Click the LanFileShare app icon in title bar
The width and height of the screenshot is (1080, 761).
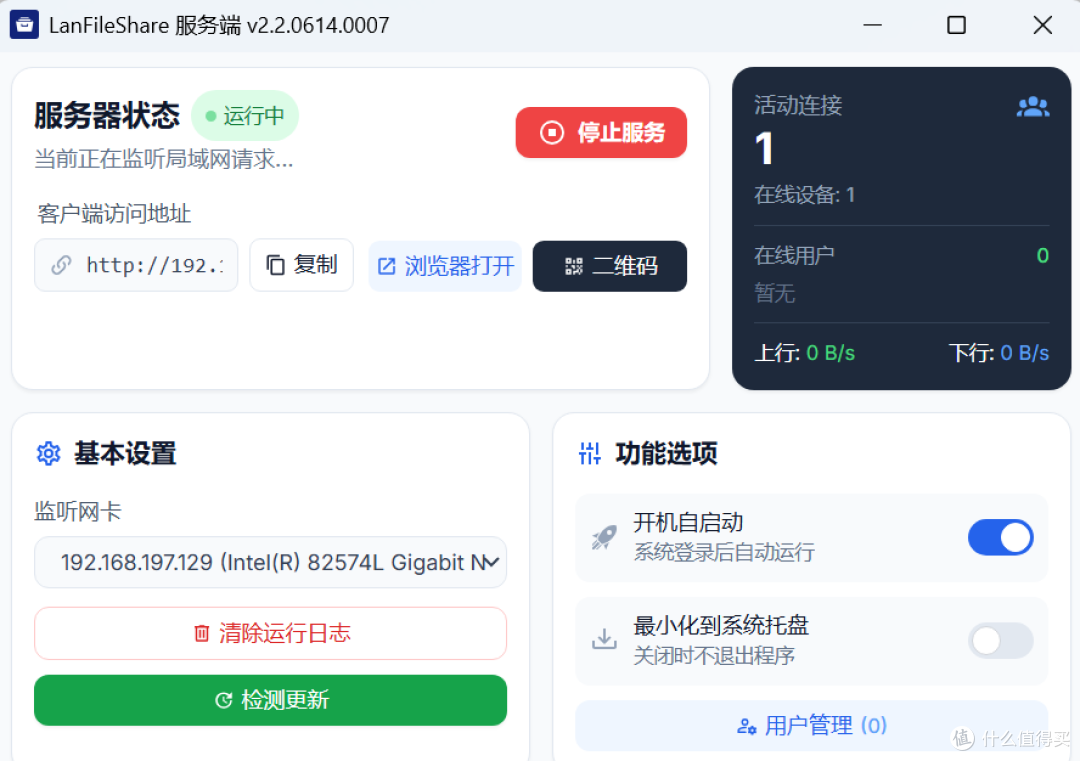(24, 25)
